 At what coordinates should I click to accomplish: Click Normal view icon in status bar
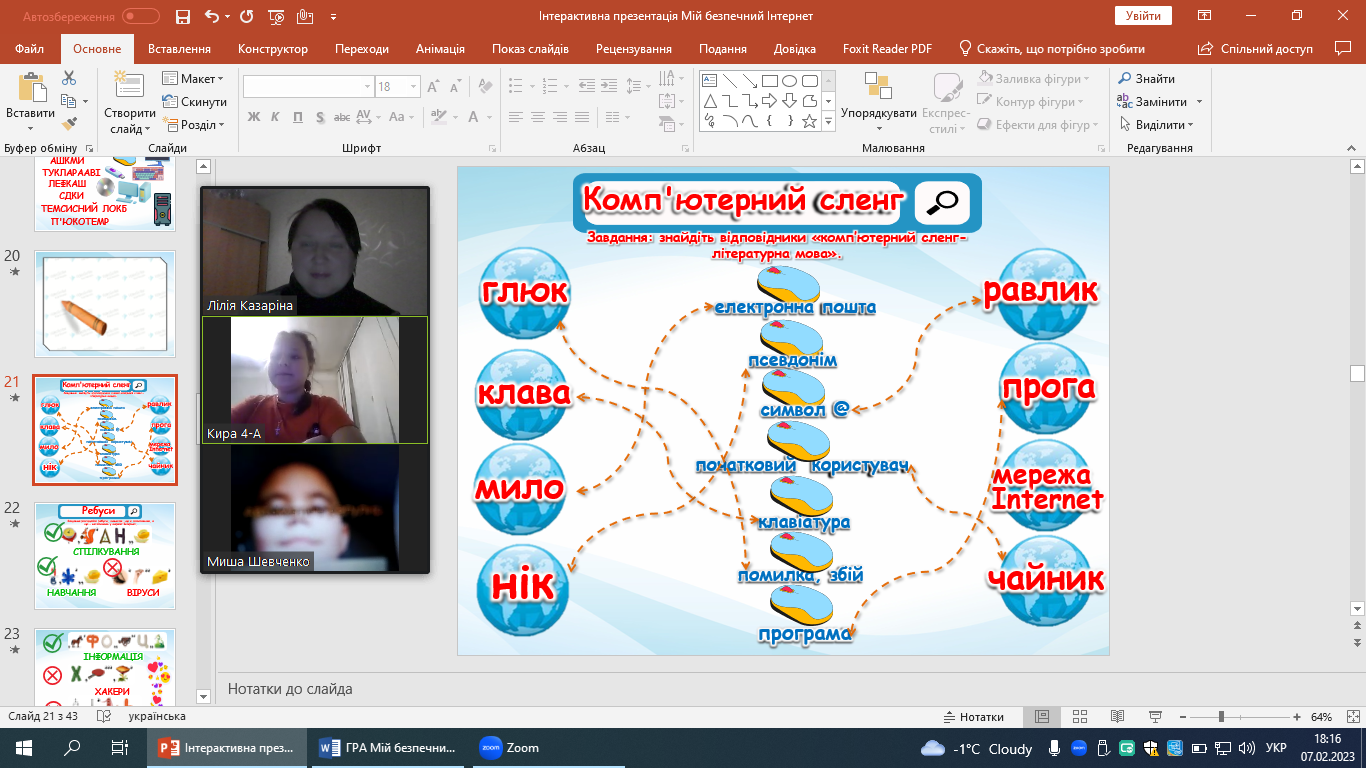[1042, 717]
